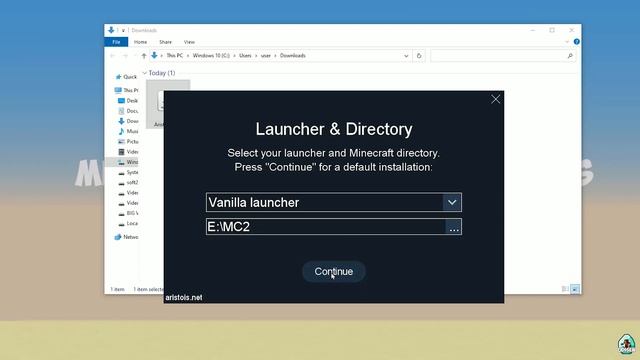Screen dimensions: 640x360
Task: Click the Downloads icon in Explorer title bar
Action: (111, 30)
